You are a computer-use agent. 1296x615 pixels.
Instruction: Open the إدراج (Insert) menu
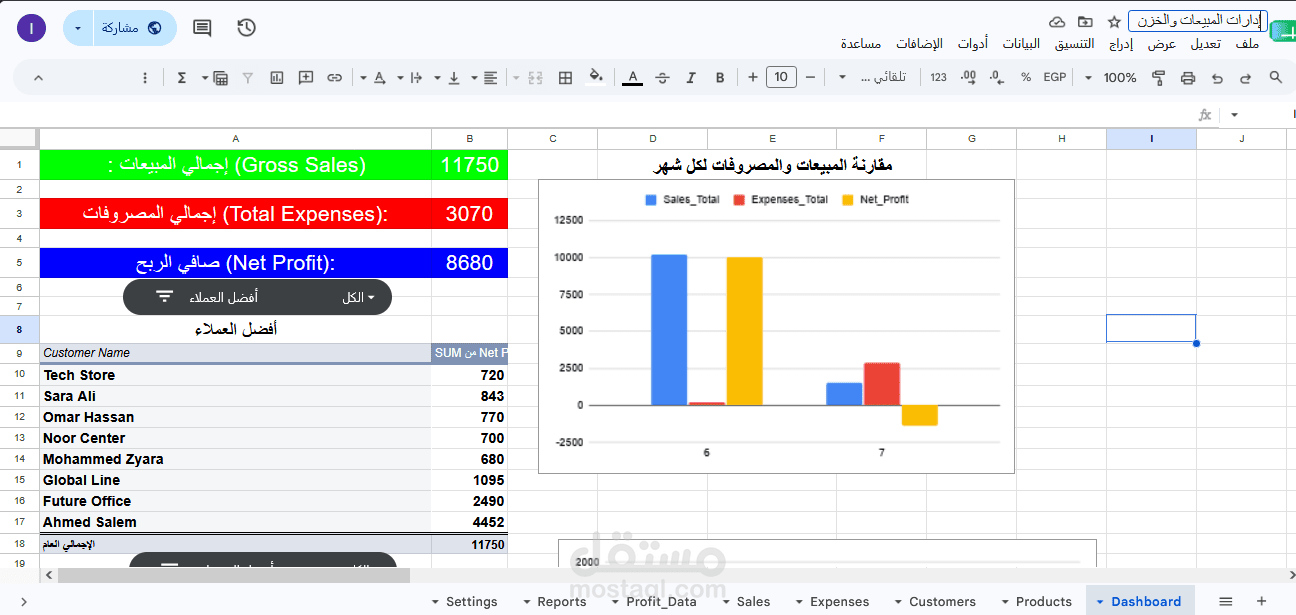point(1120,43)
